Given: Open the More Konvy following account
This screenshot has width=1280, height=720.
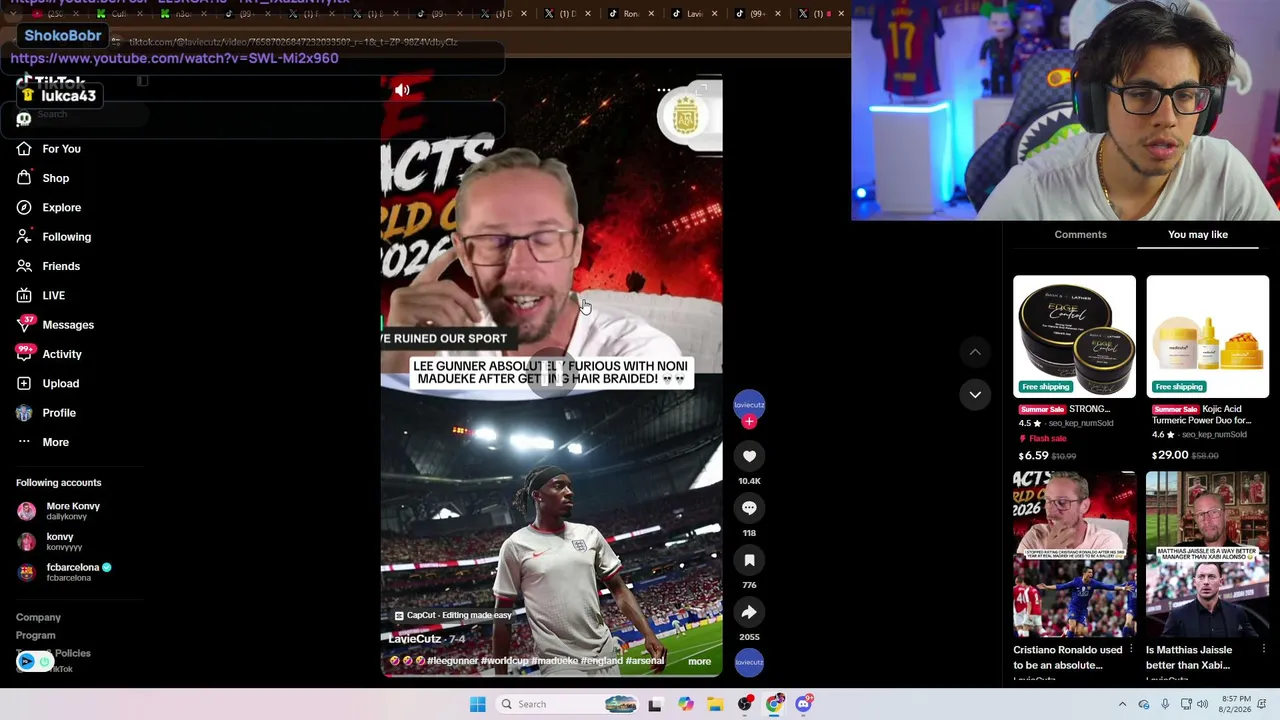Looking at the screenshot, I should coord(59,511).
